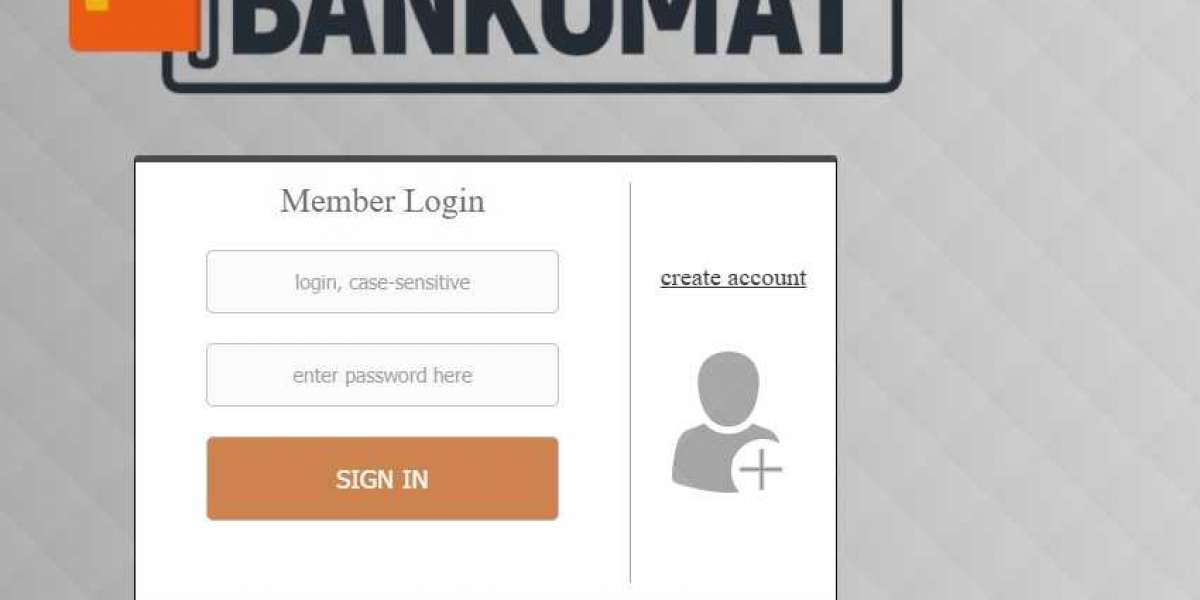Screen dimensions: 1200x600
Task: Focus the enter password here field
Action: (382, 375)
